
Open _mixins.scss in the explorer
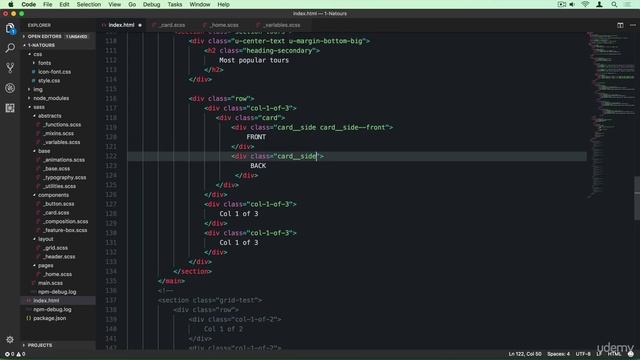[58, 133]
